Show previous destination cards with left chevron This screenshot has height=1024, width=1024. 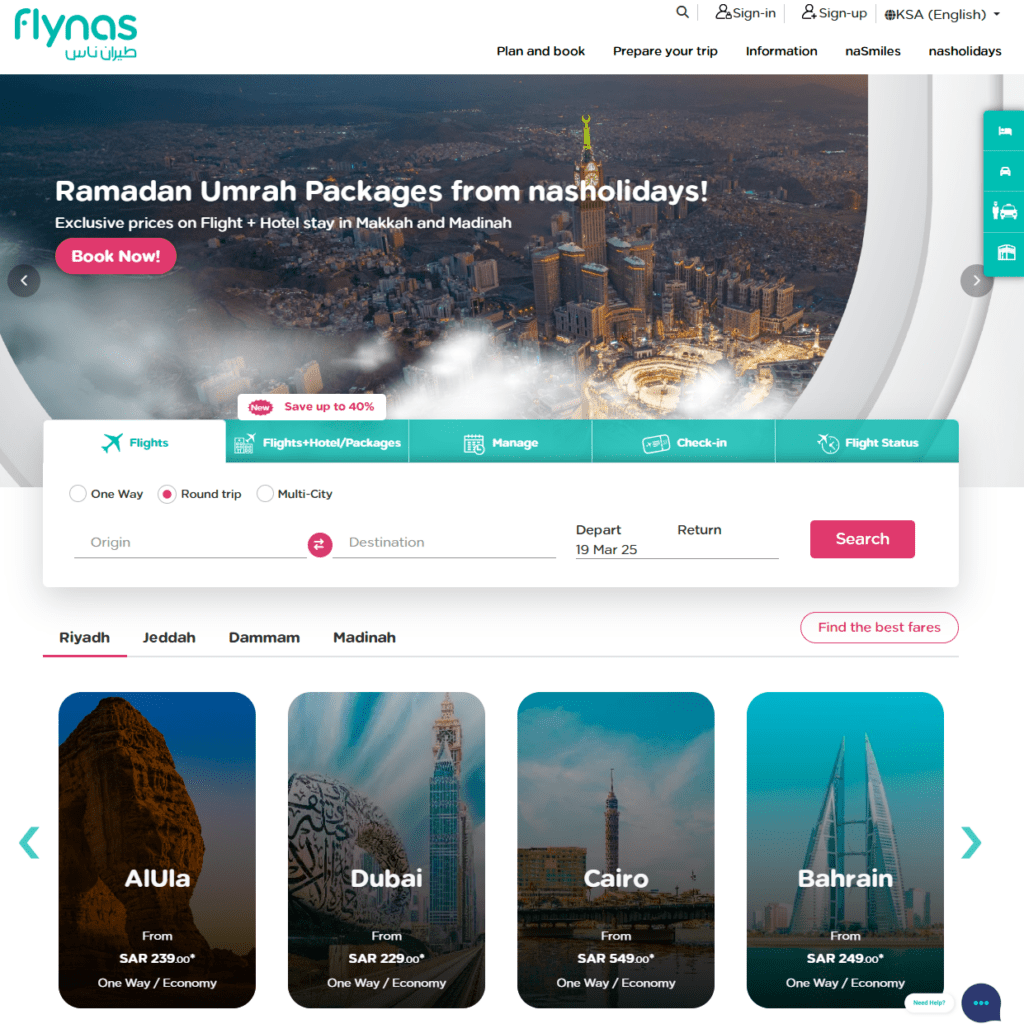pyautogui.click(x=29, y=842)
